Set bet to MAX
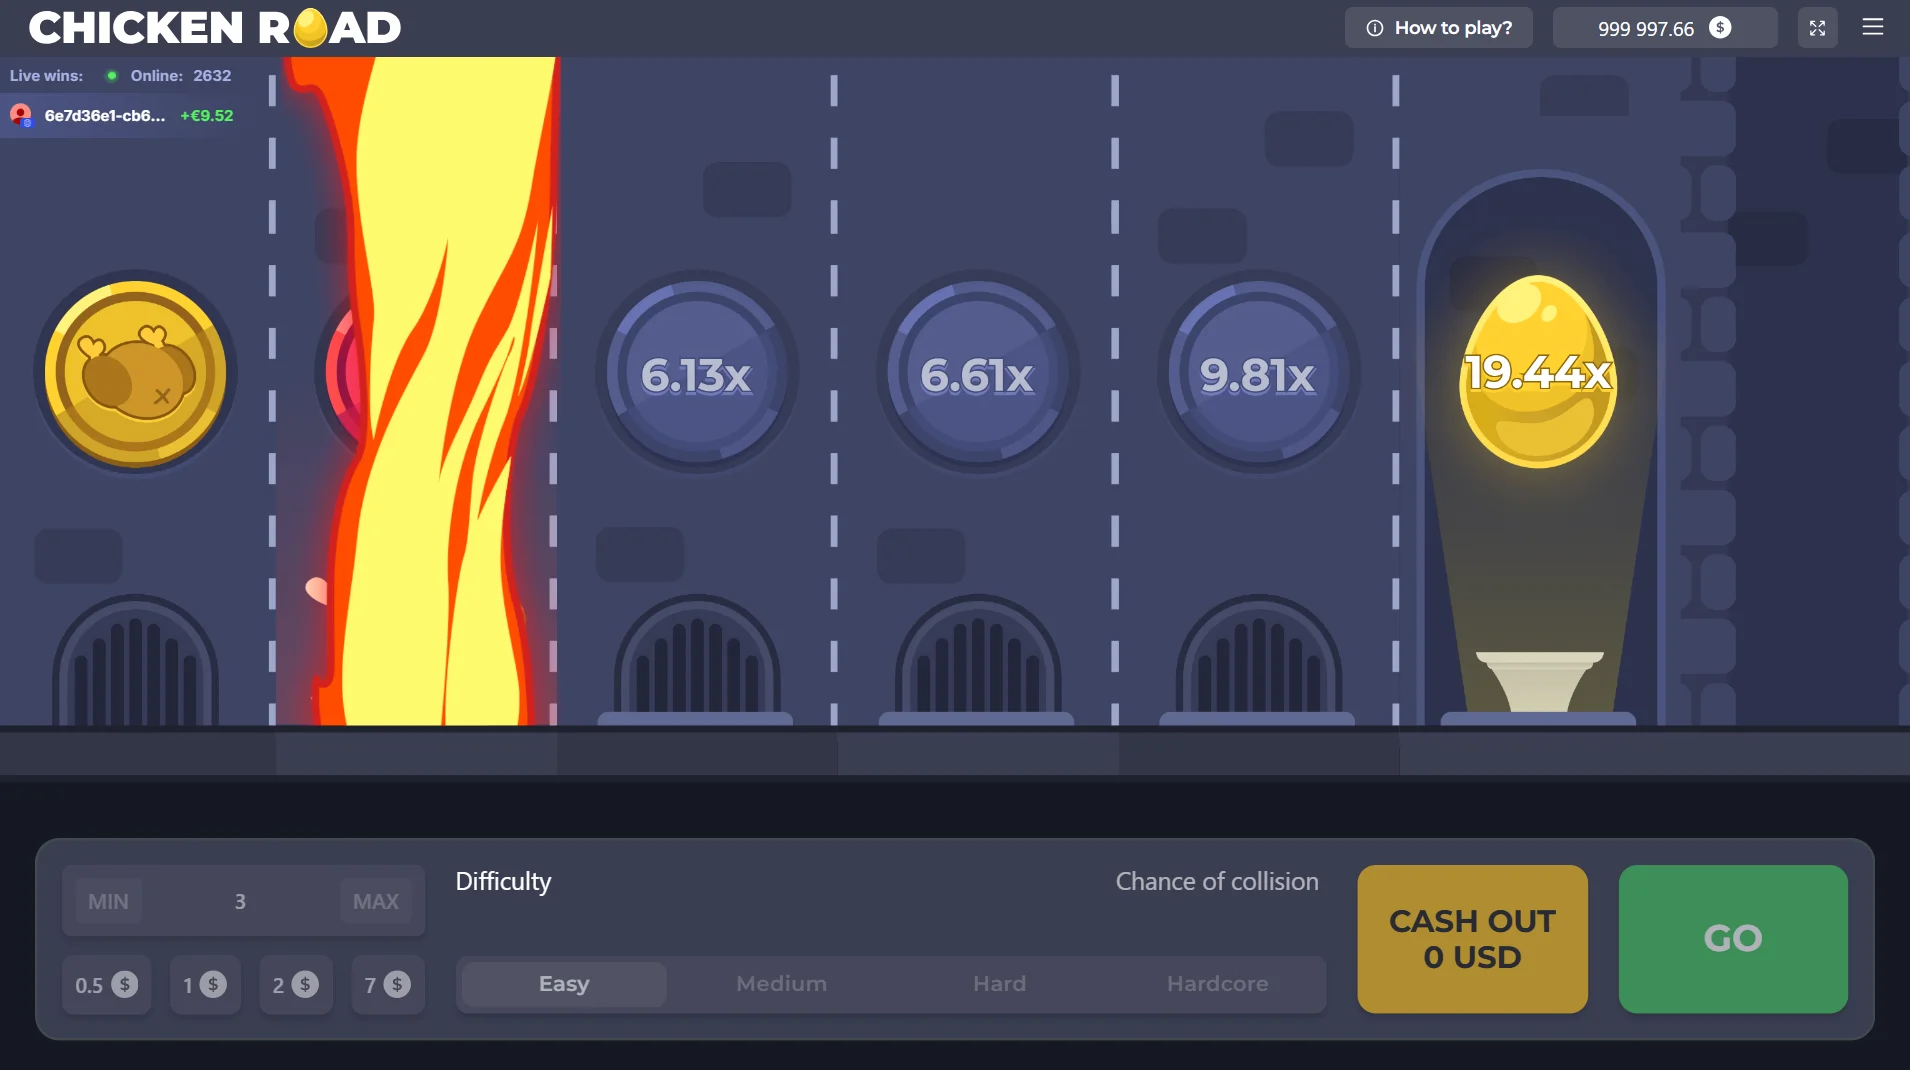Viewport: 1910px width, 1070px height. click(376, 901)
